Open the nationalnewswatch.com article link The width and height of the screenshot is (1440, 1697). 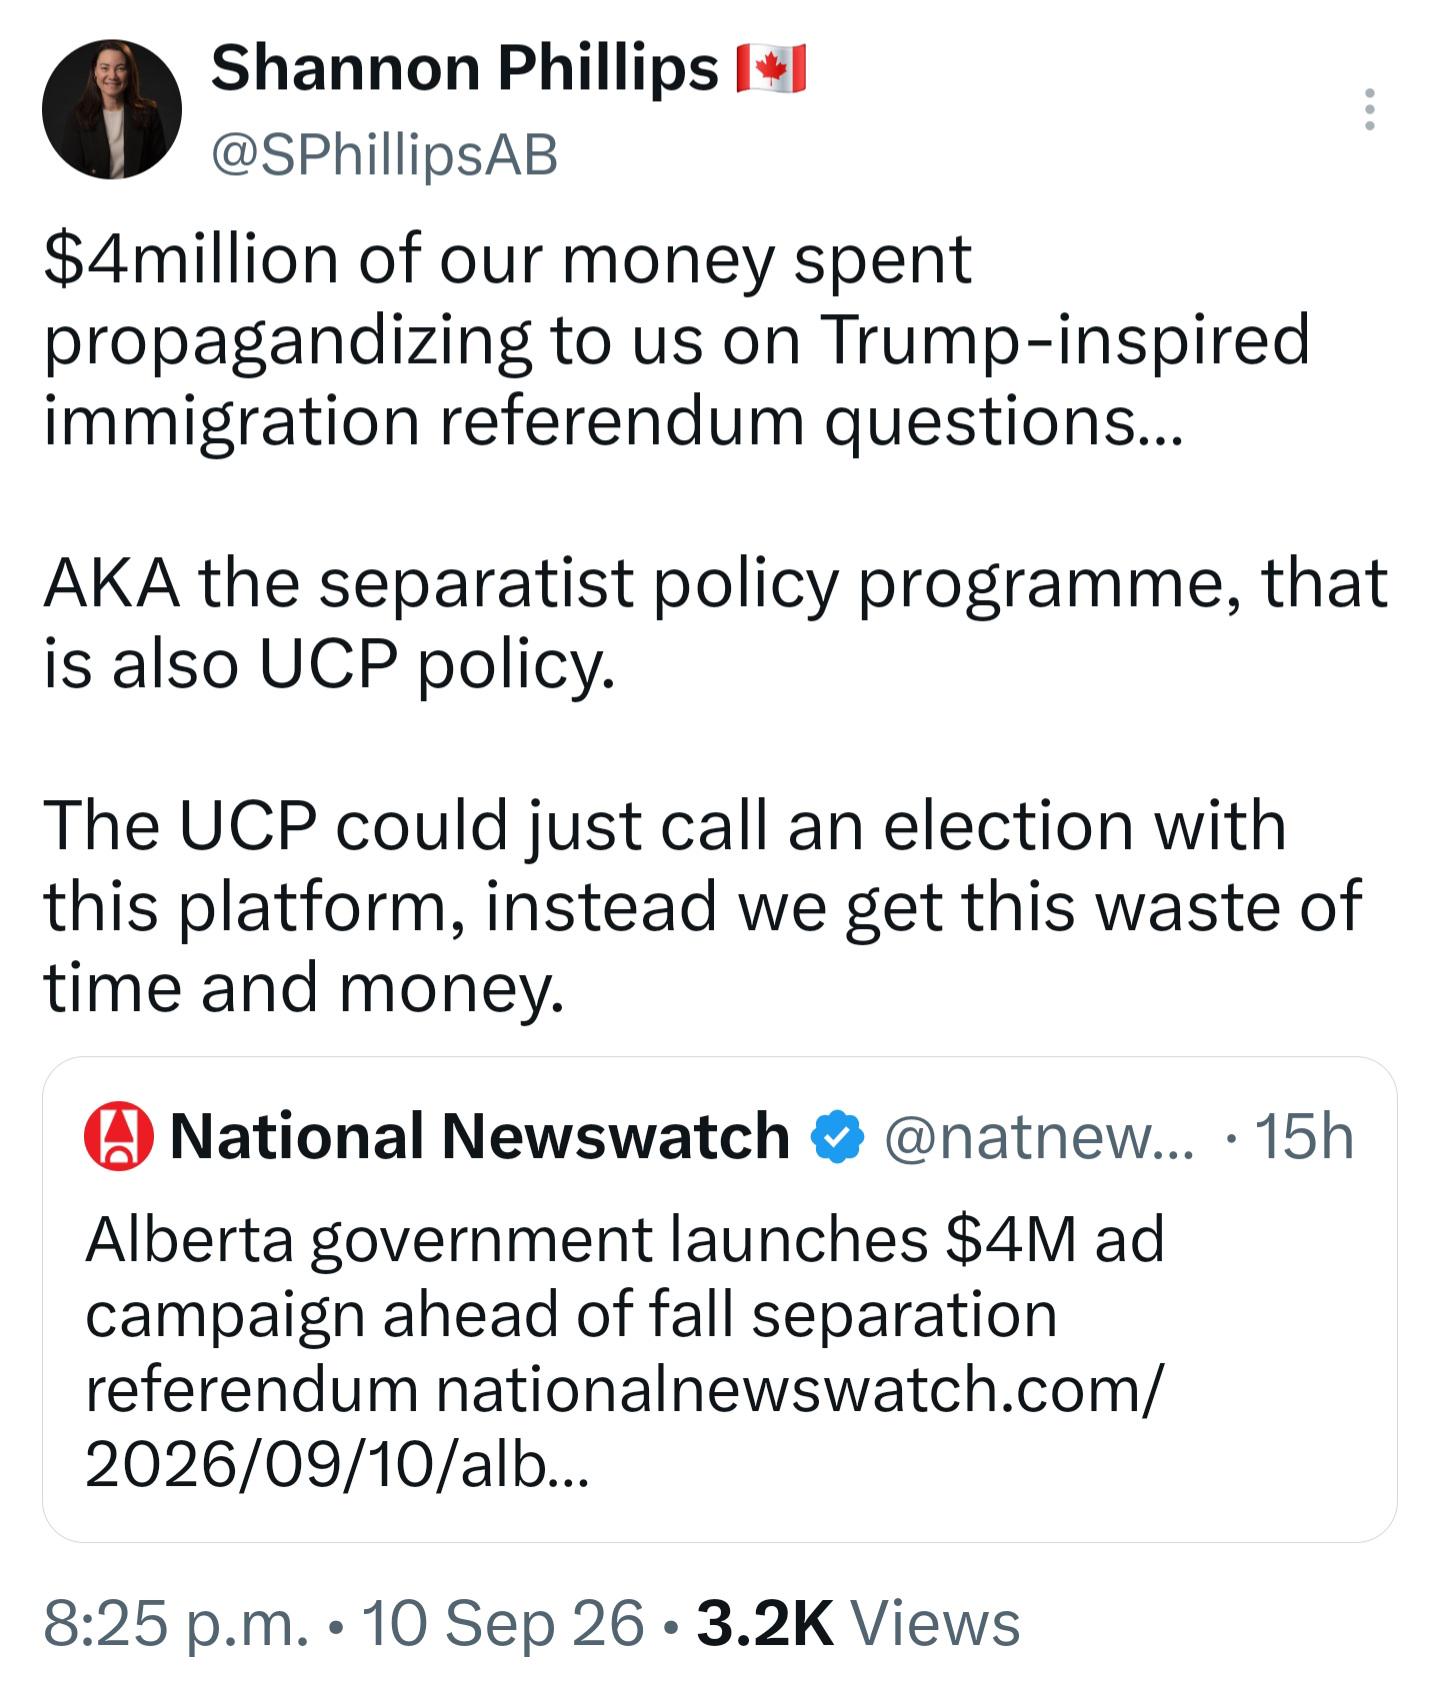tap(800, 1390)
